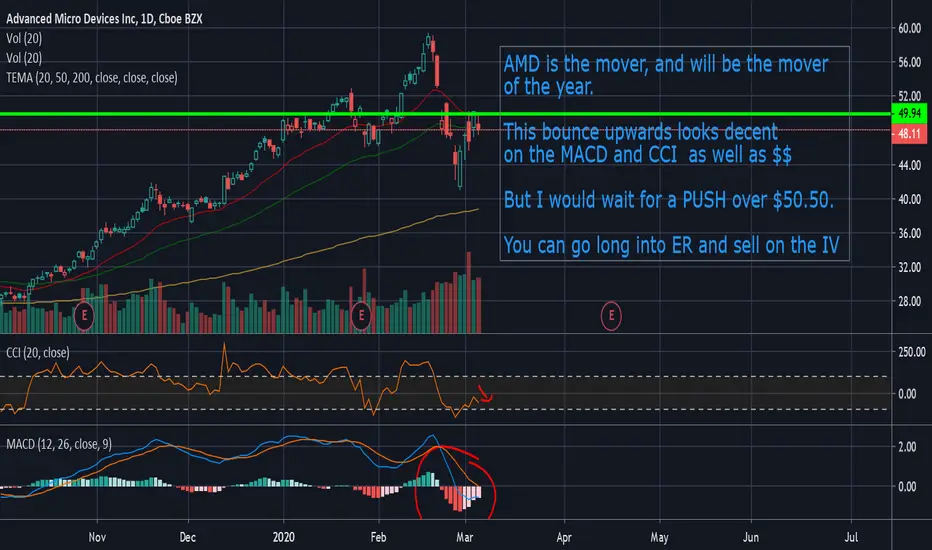Click the green 49.94 price label
This screenshot has height=550, width=932.
pyautogui.click(x=909, y=113)
